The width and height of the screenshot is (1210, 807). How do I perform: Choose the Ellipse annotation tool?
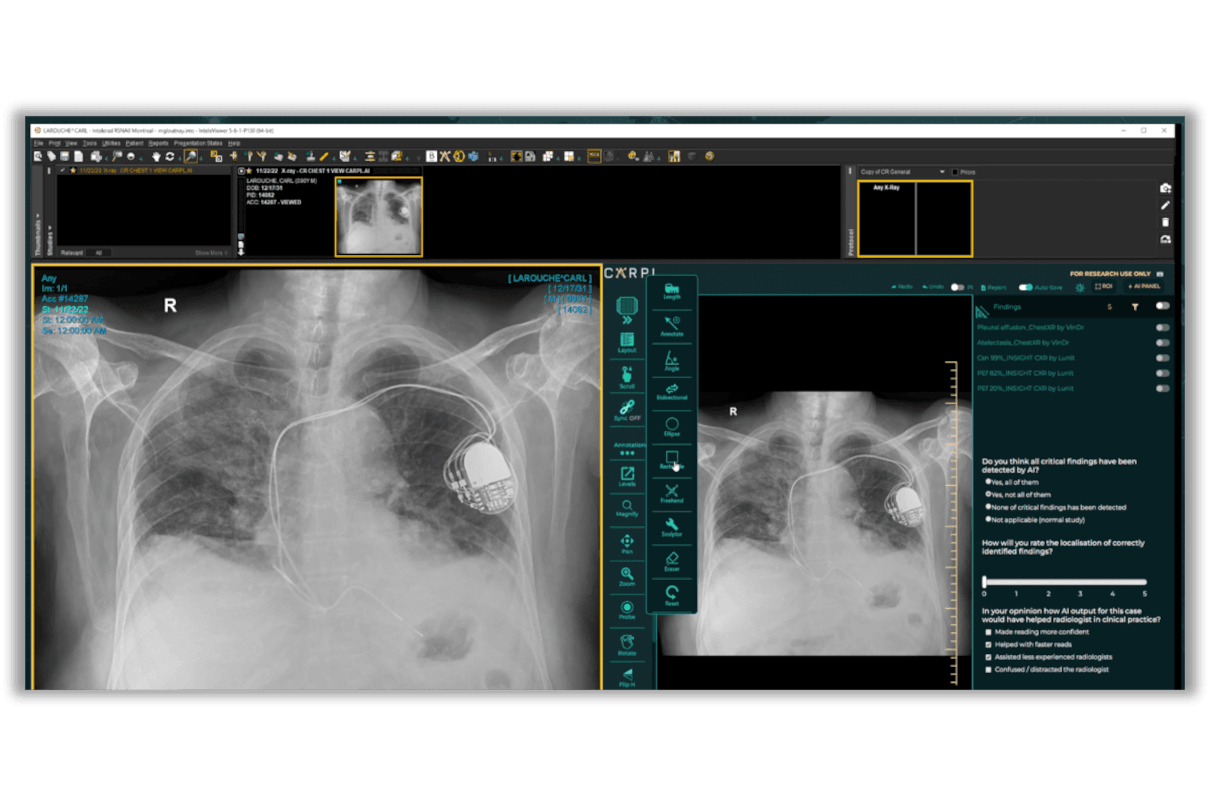672,426
